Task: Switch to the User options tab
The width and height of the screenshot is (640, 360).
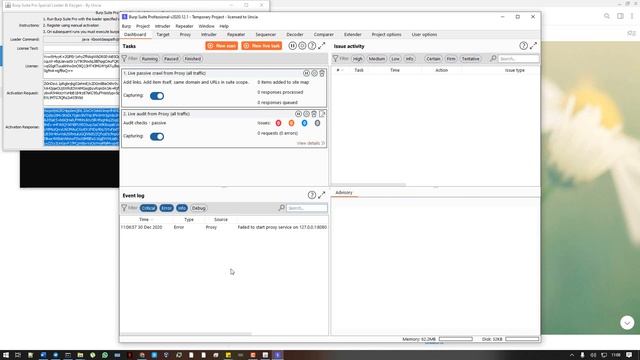Action: click(424, 35)
